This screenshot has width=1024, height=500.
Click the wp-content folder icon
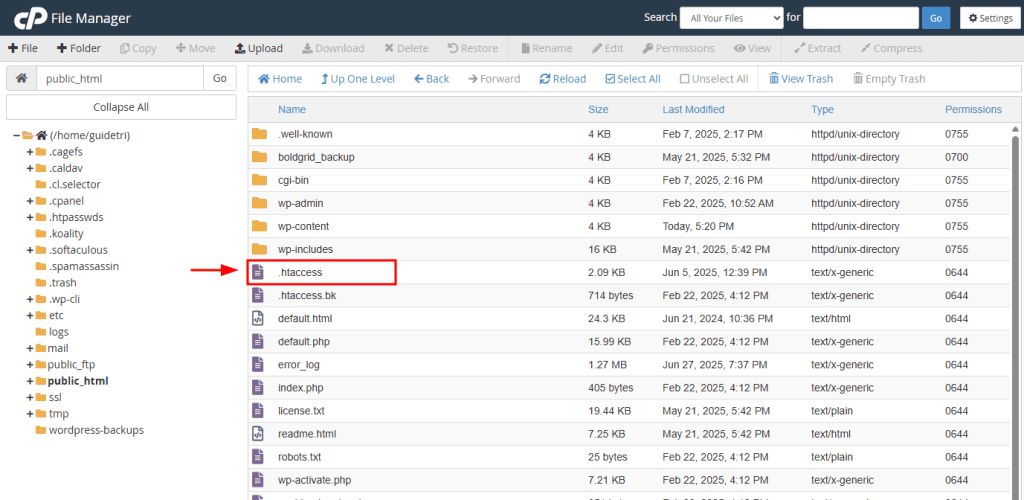(259, 226)
